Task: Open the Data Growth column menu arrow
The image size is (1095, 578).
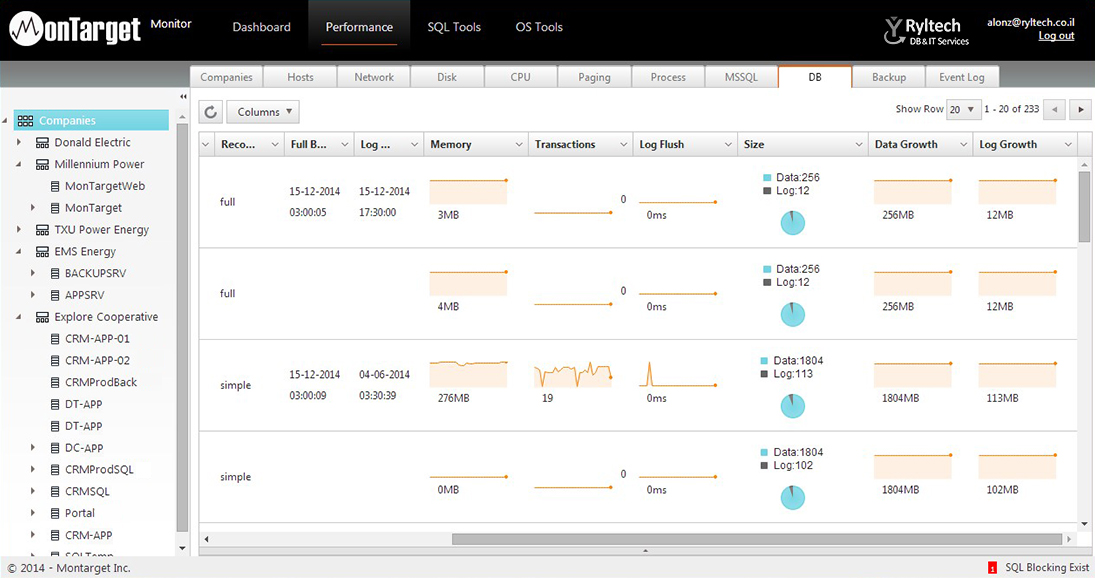Action: (x=964, y=144)
